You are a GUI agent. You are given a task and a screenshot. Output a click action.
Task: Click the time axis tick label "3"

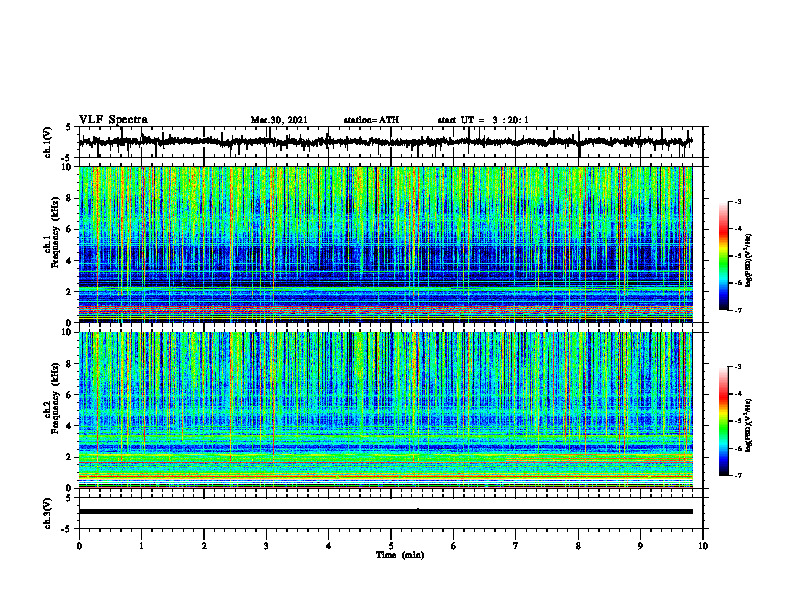266,546
